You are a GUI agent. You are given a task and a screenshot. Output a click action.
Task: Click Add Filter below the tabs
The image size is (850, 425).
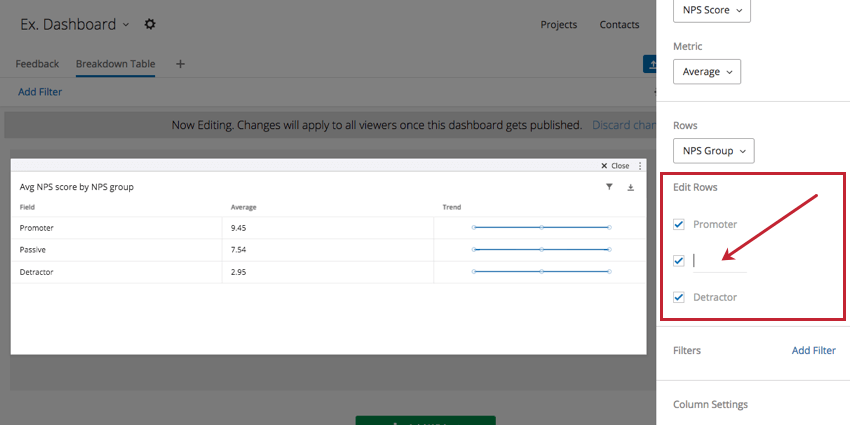click(40, 92)
